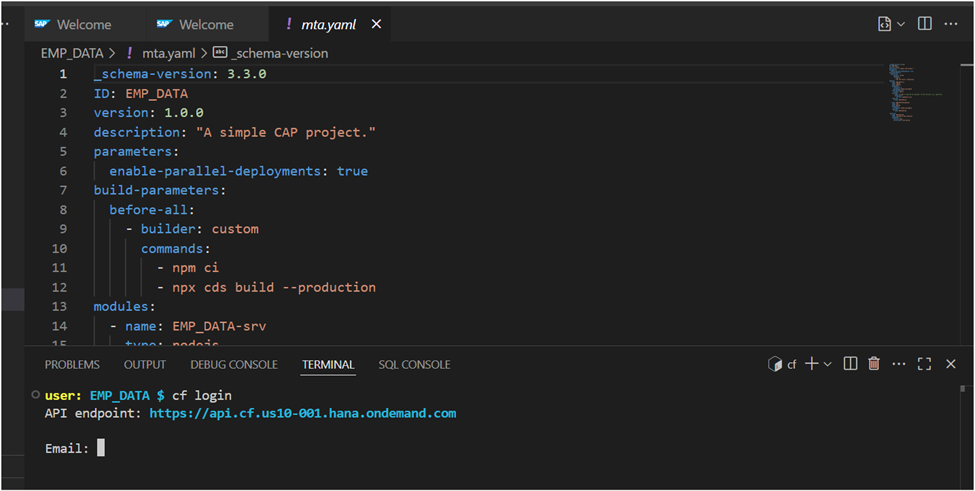Select the TERMINAL panel tab
Viewport: 975px width, 491px height.
click(x=328, y=365)
